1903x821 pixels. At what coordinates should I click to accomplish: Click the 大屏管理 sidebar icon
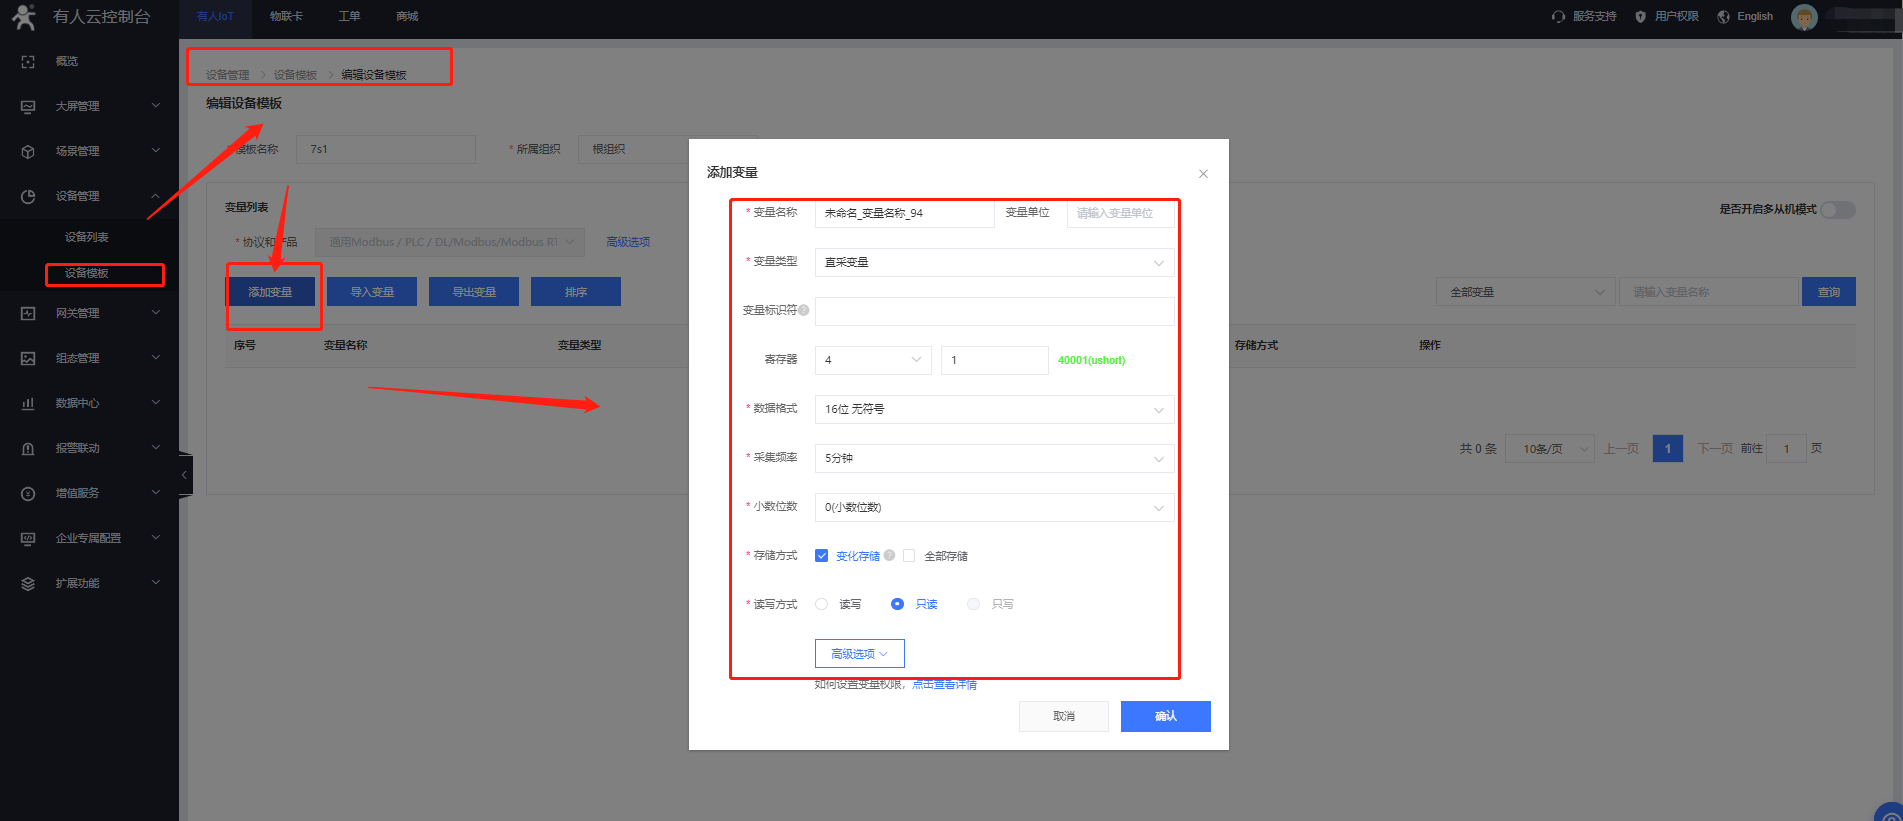pyautogui.click(x=28, y=107)
